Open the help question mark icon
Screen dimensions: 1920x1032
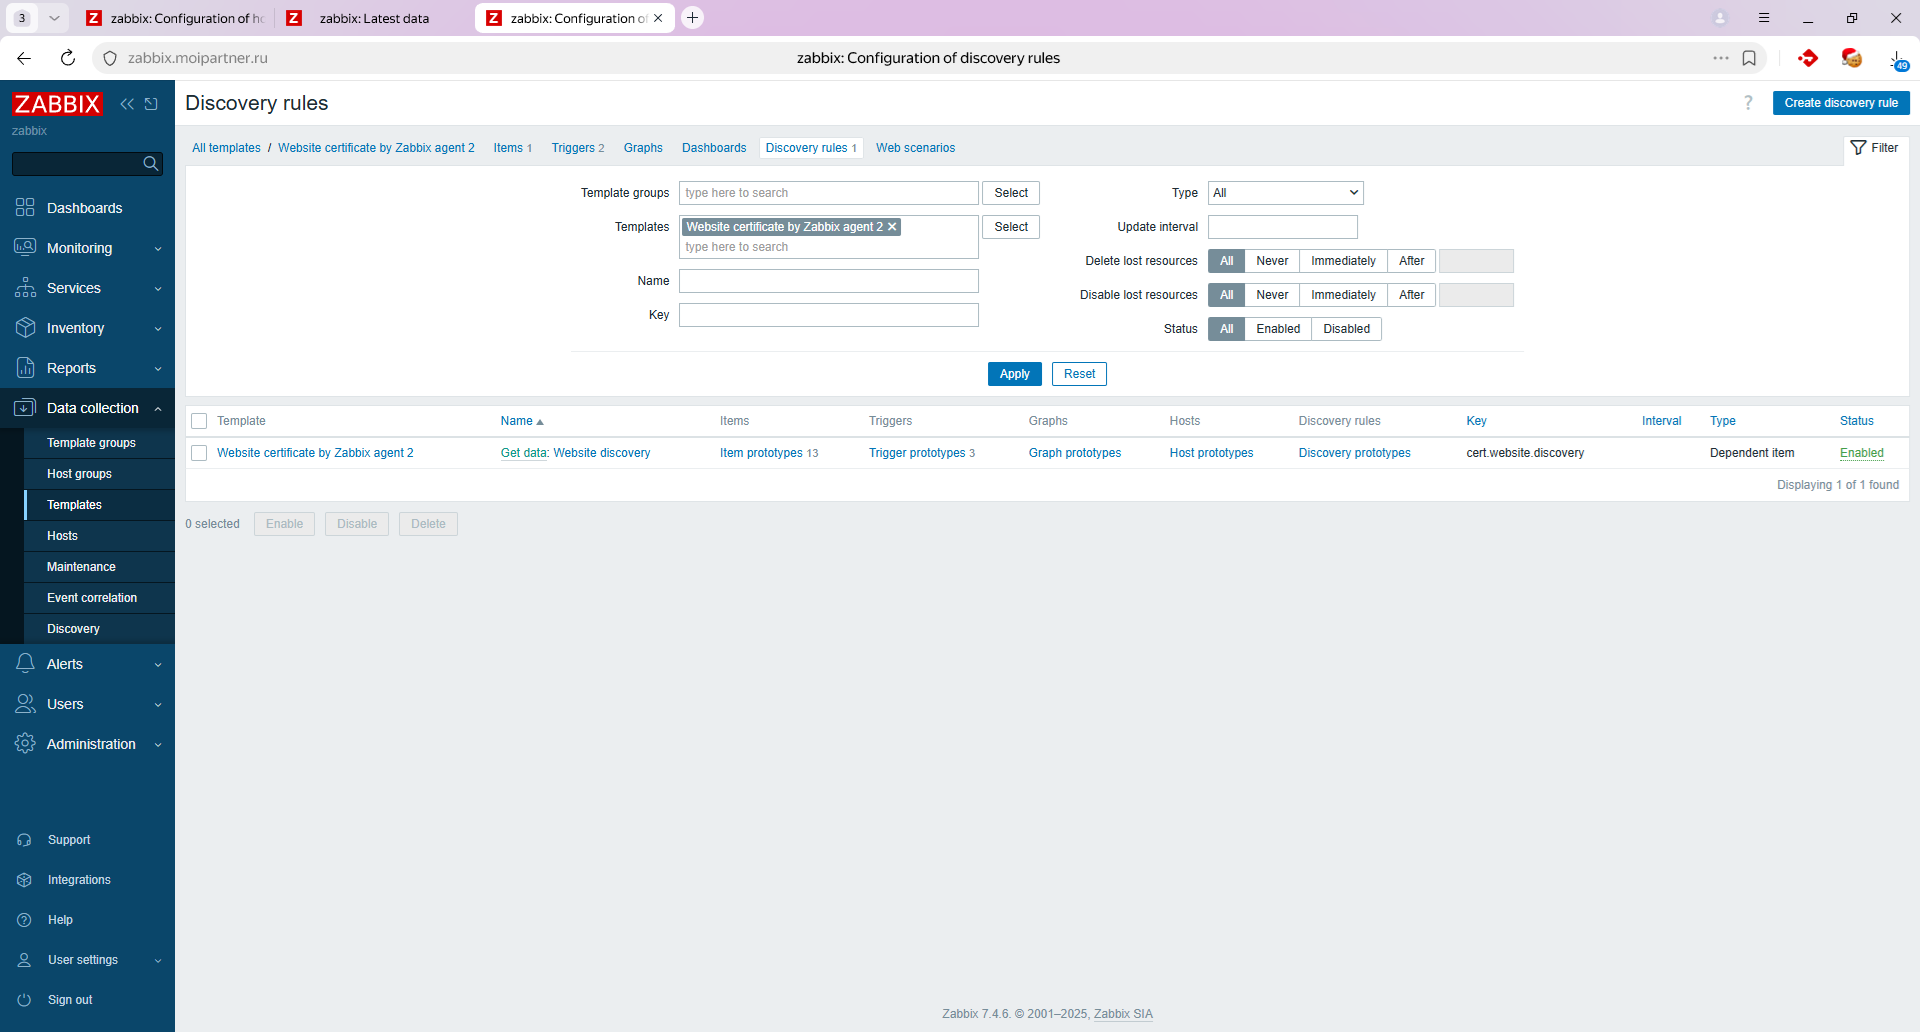coord(1748,103)
